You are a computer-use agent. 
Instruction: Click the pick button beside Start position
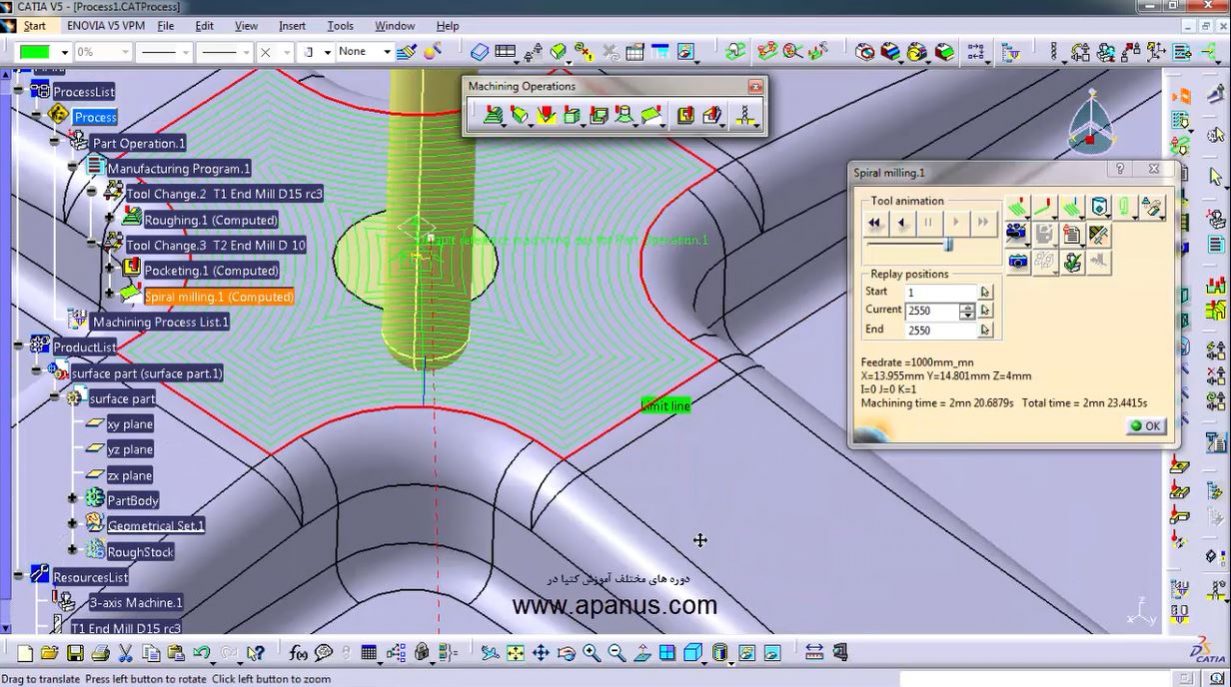click(985, 292)
